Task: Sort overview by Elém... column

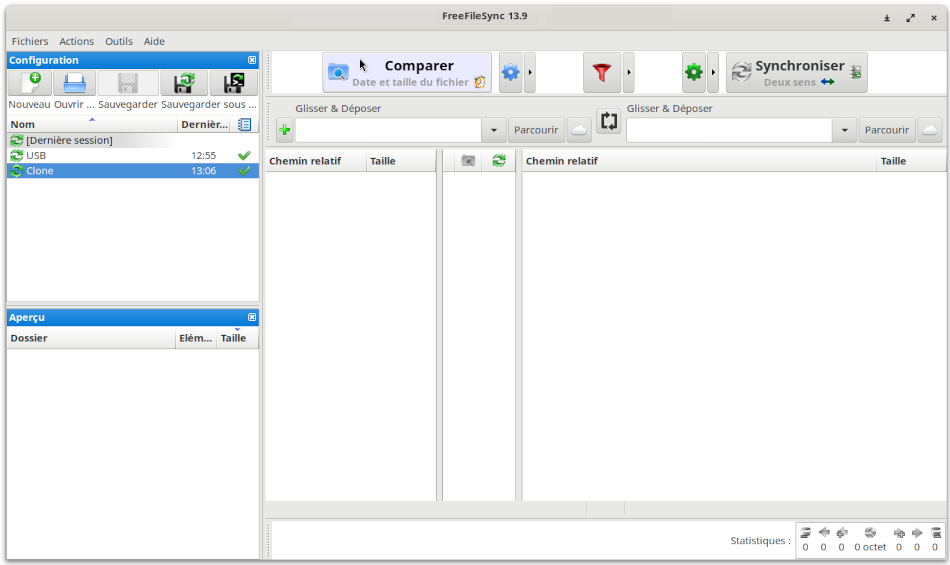Action: [196, 338]
